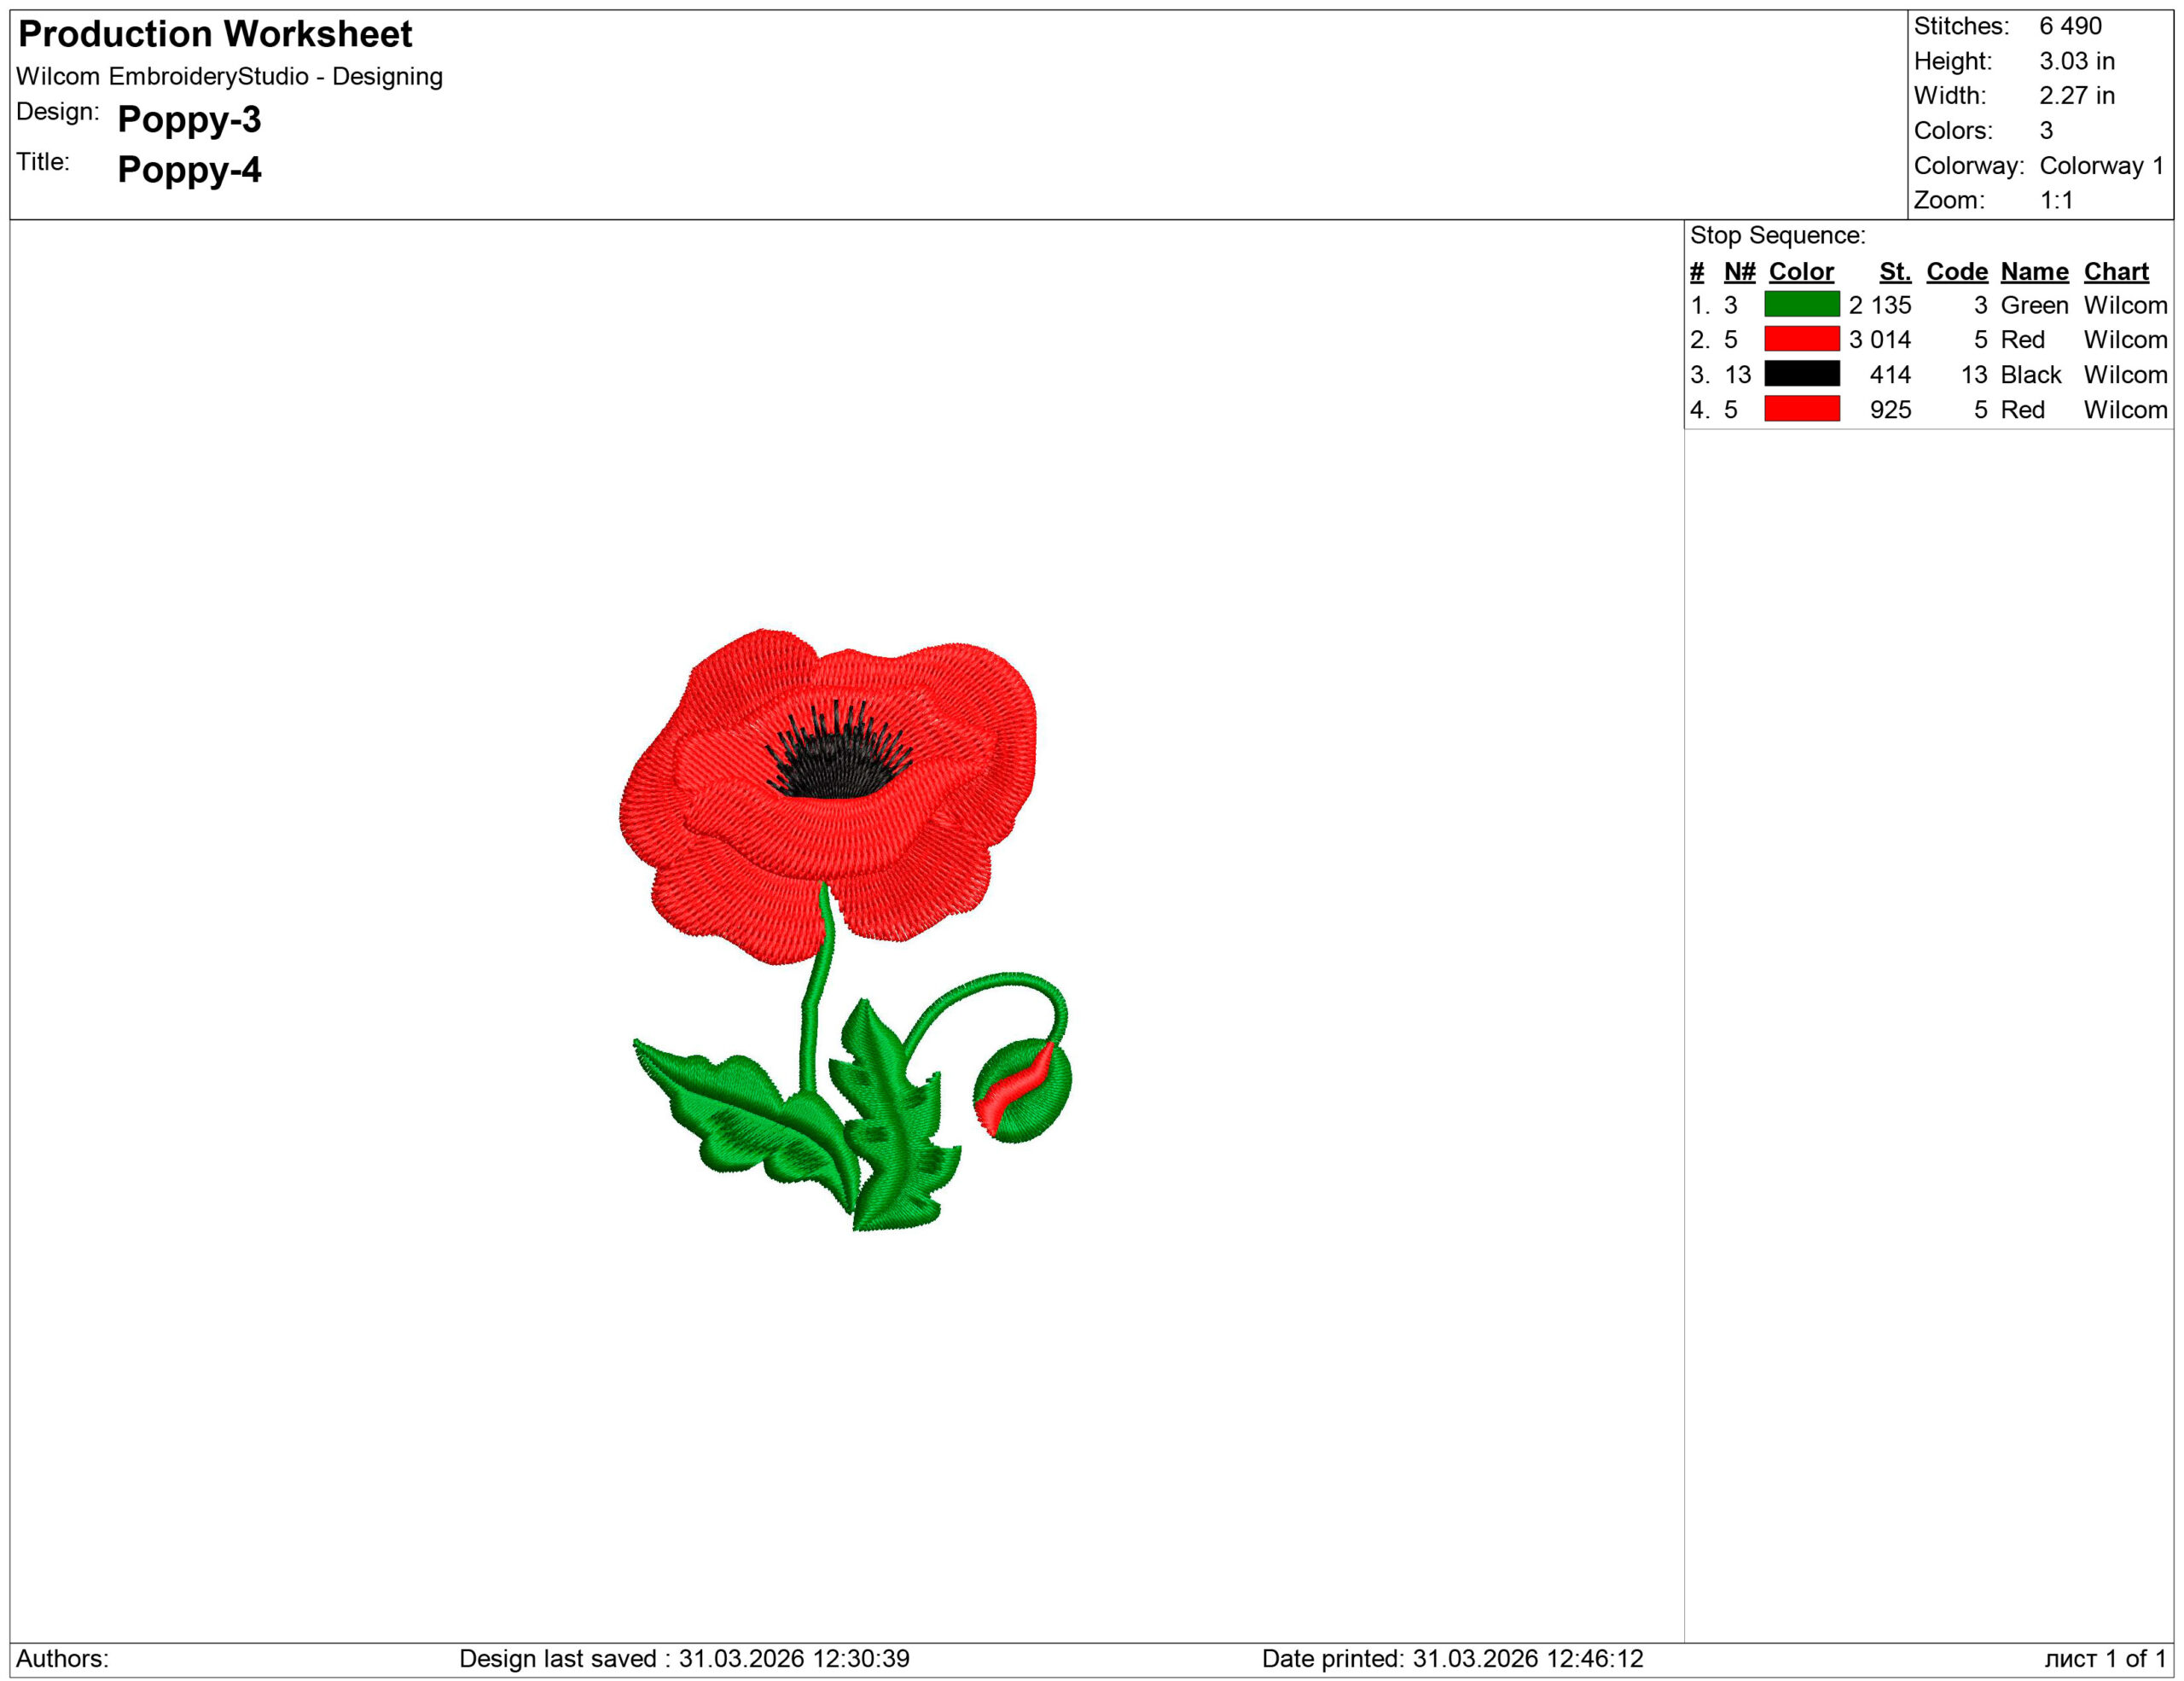Select the design name Poppy-3
Screen dimensions: 2184x1681
coord(190,122)
